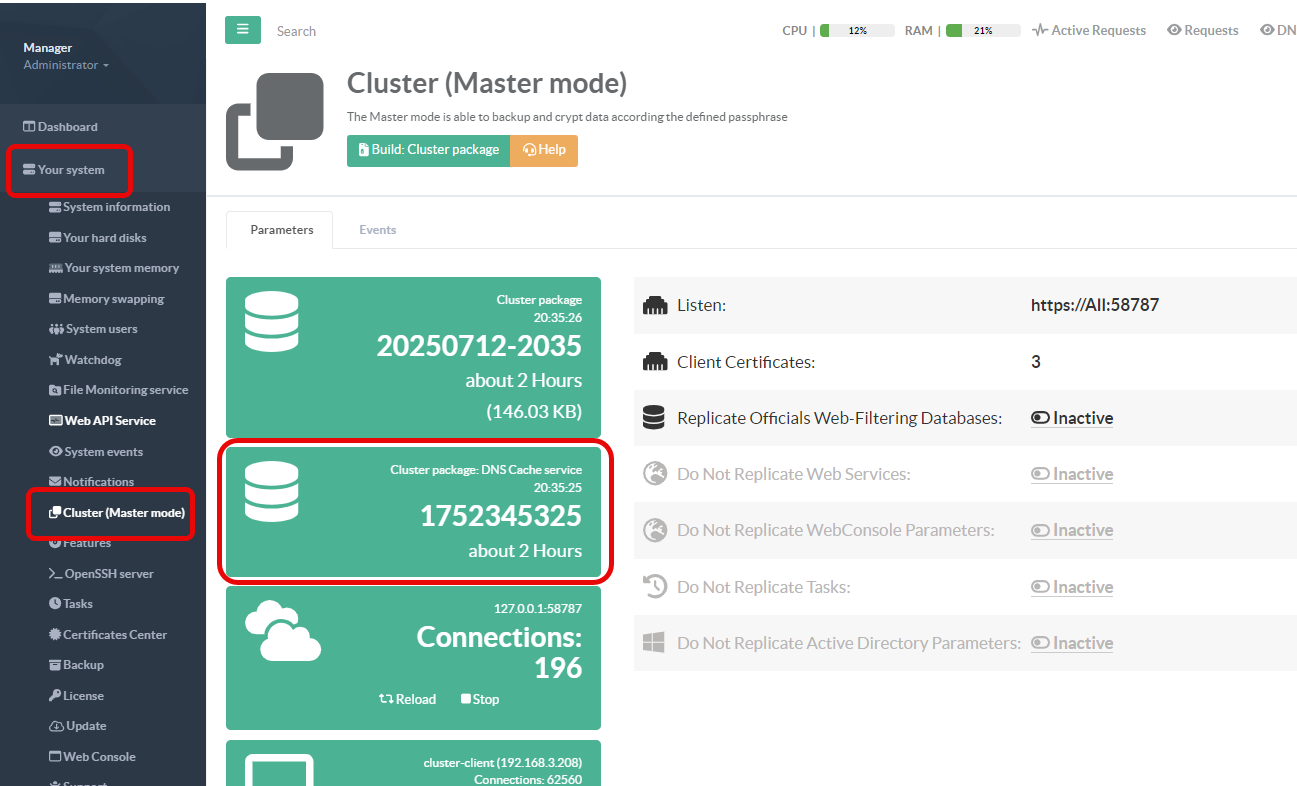The width and height of the screenshot is (1297, 786).
Task: Click the Active Requests indicator
Action: (1089, 31)
